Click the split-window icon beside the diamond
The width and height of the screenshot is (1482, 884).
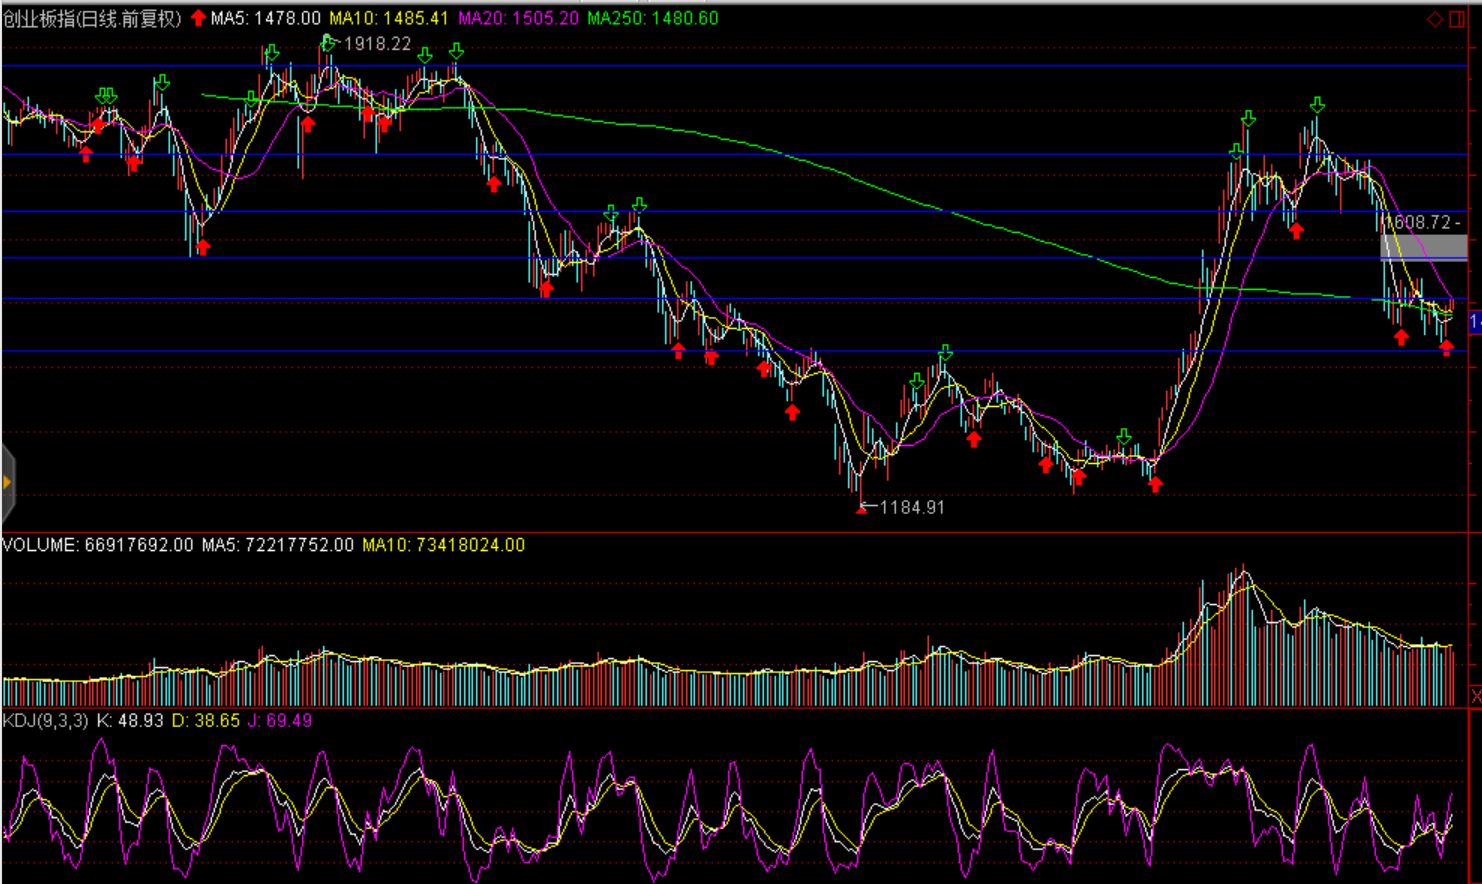point(1457,19)
